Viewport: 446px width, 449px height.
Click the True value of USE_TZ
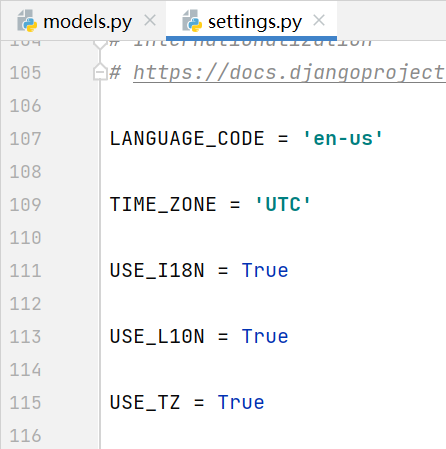click(x=241, y=403)
